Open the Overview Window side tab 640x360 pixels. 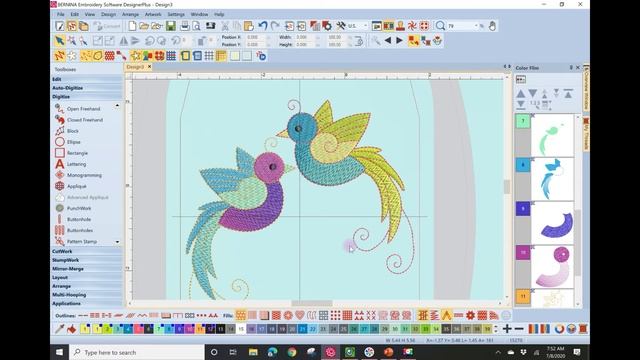586,88
